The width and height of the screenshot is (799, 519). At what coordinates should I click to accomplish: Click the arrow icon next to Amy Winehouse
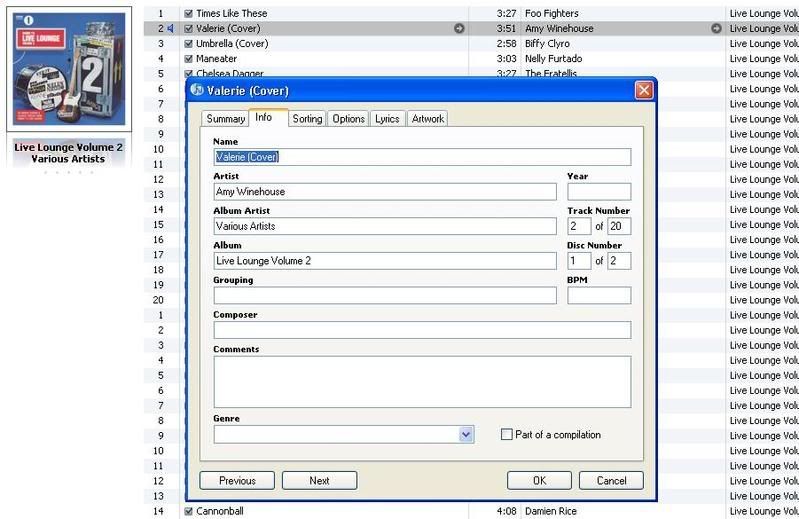tap(716, 29)
